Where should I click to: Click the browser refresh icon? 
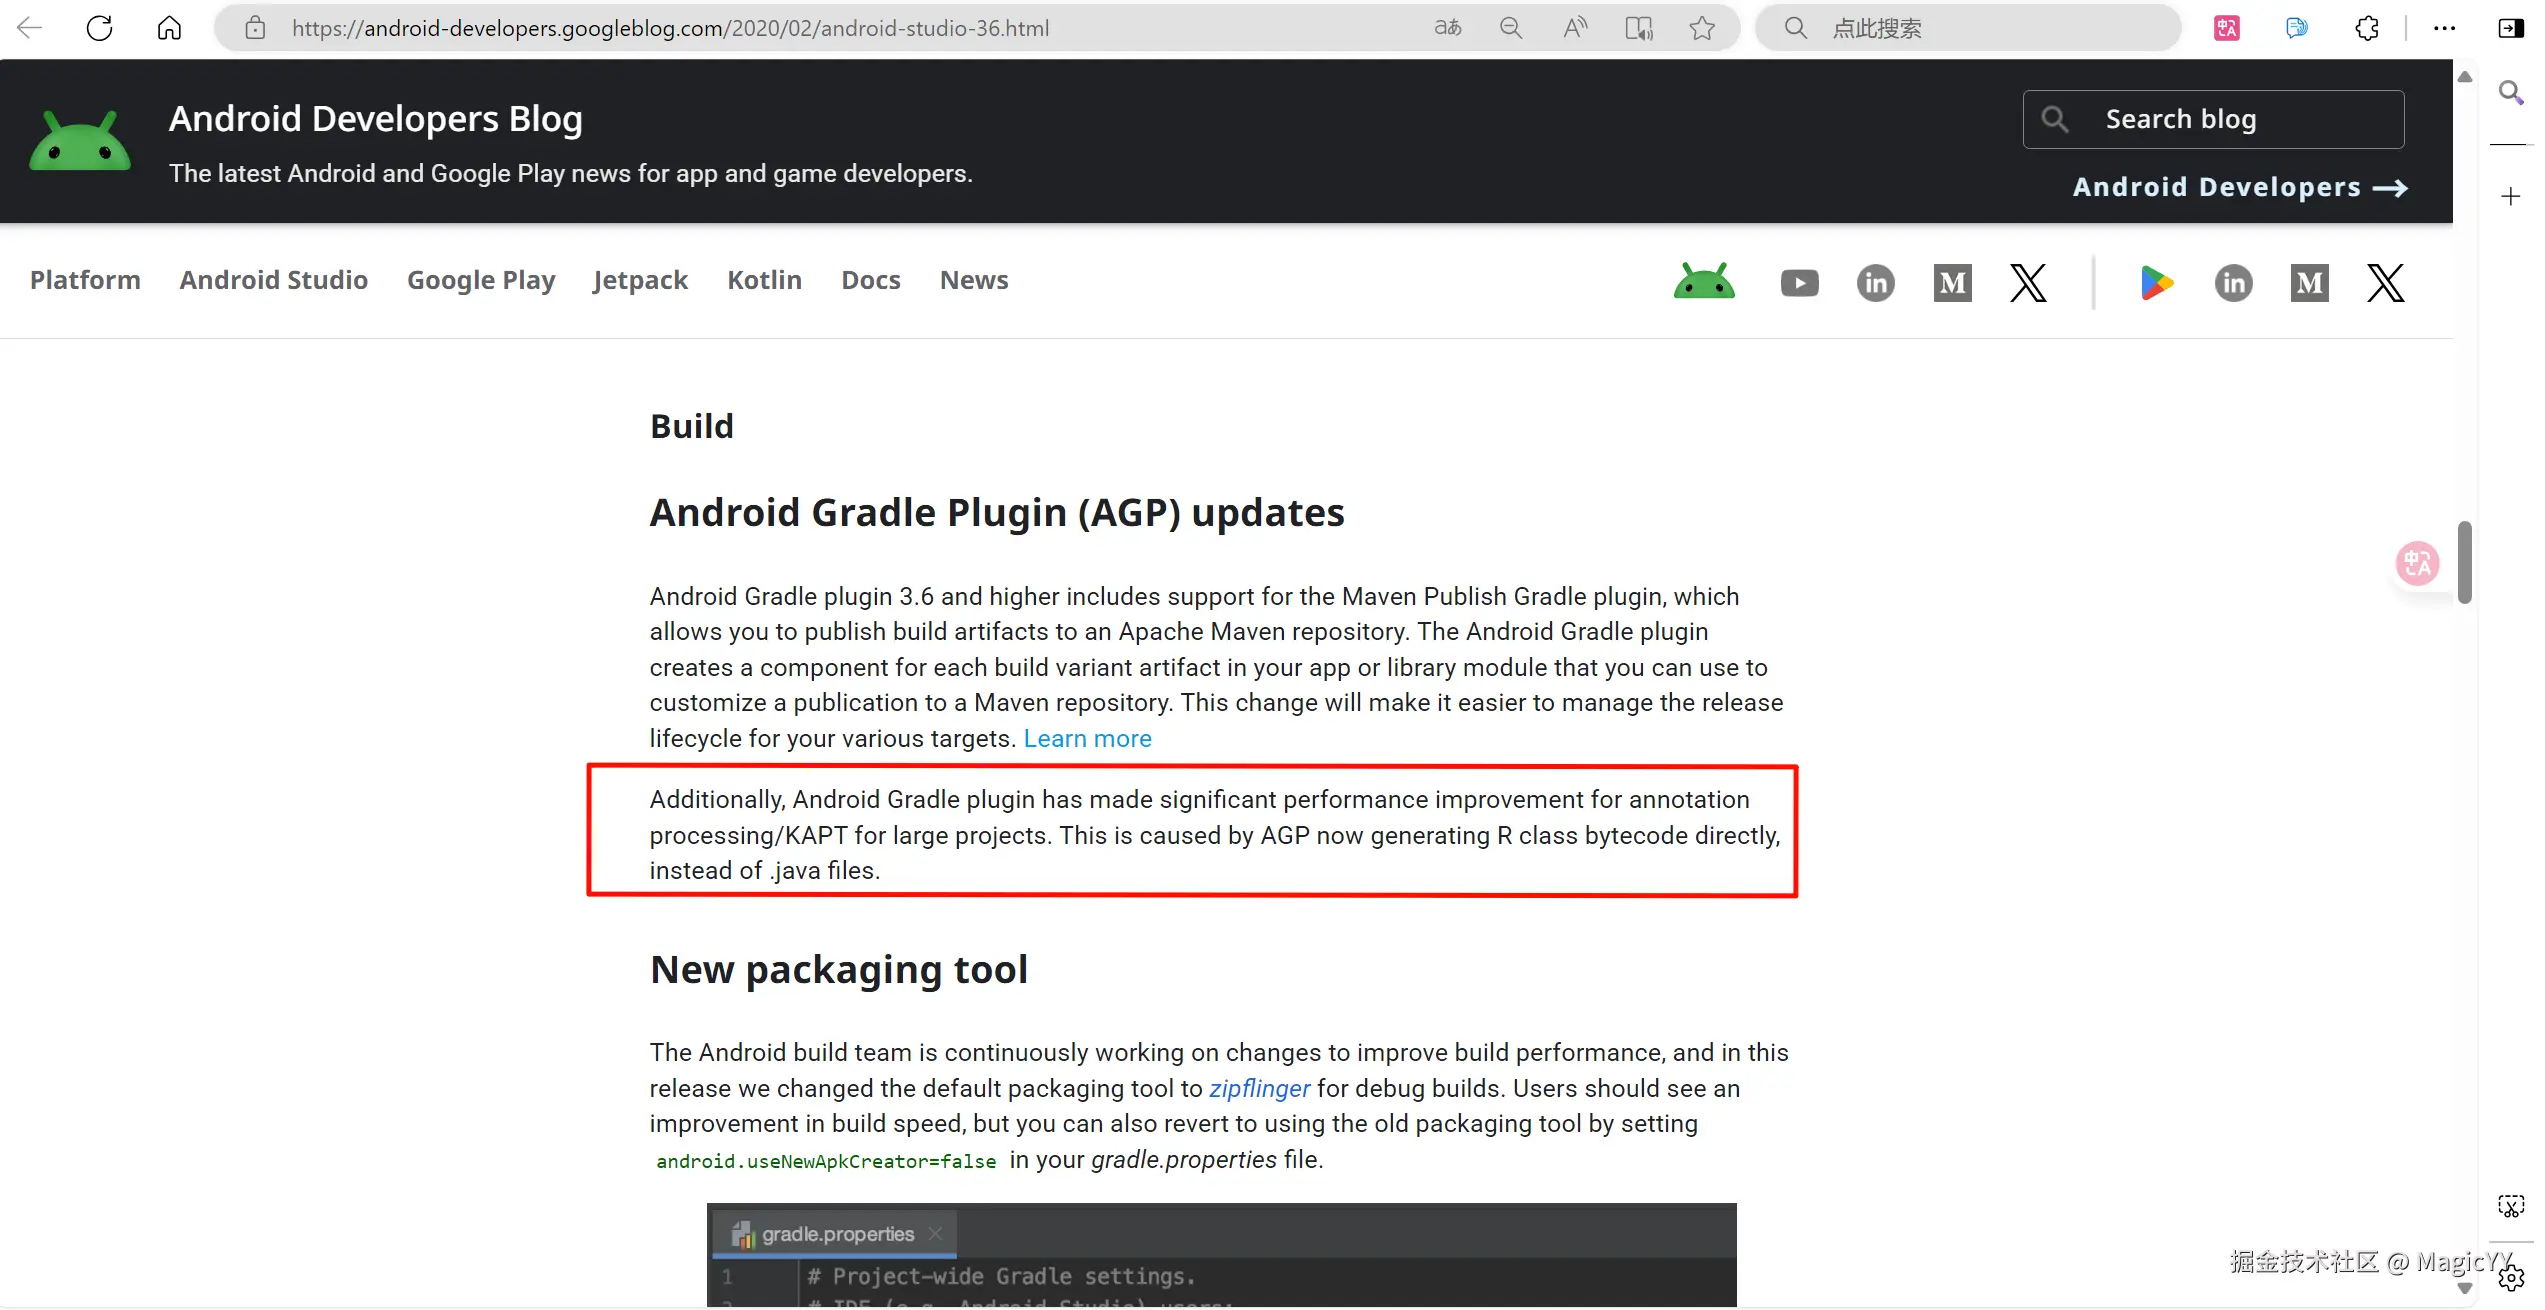(99, 28)
